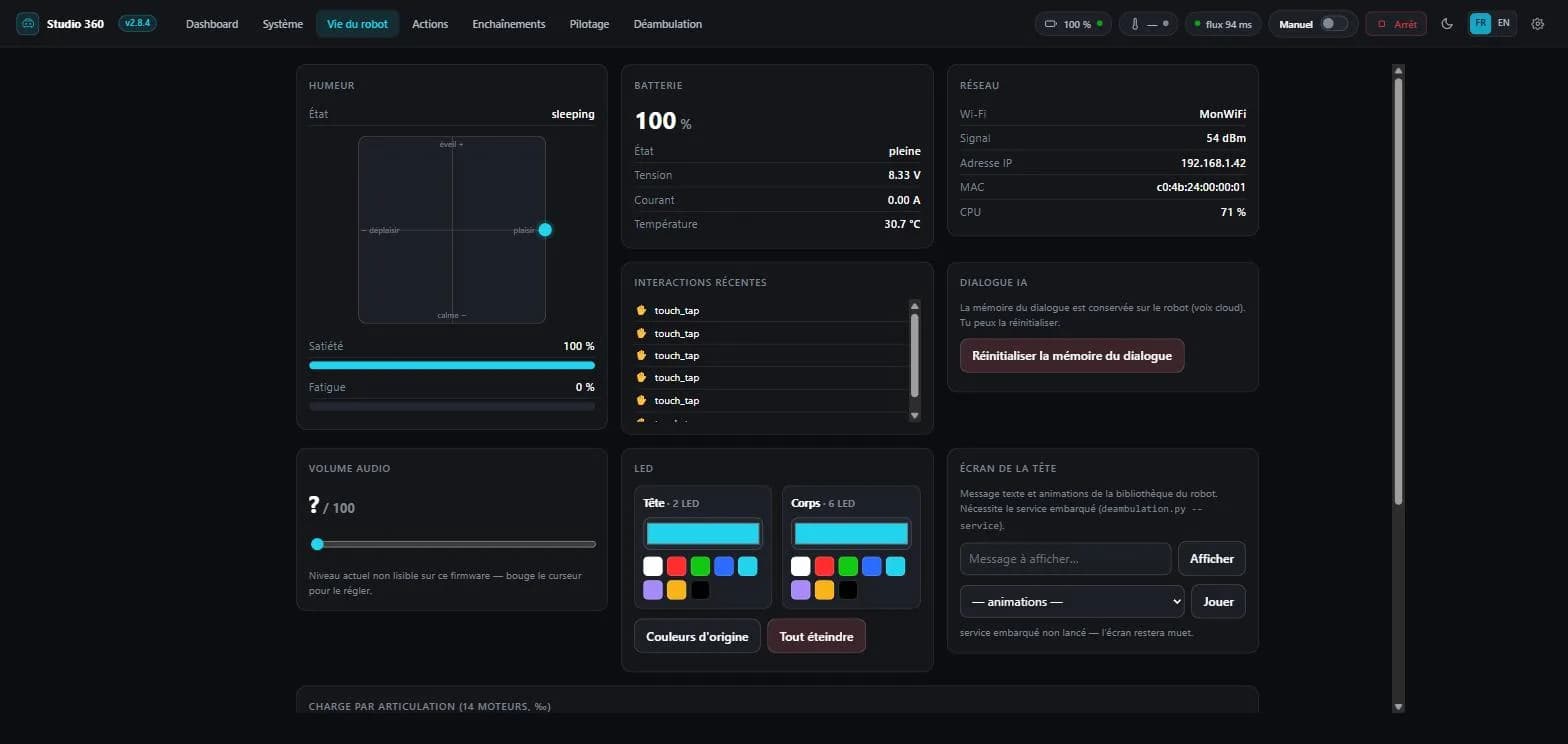Click the Afficher button
The height and width of the screenshot is (744, 1568).
(1212, 558)
